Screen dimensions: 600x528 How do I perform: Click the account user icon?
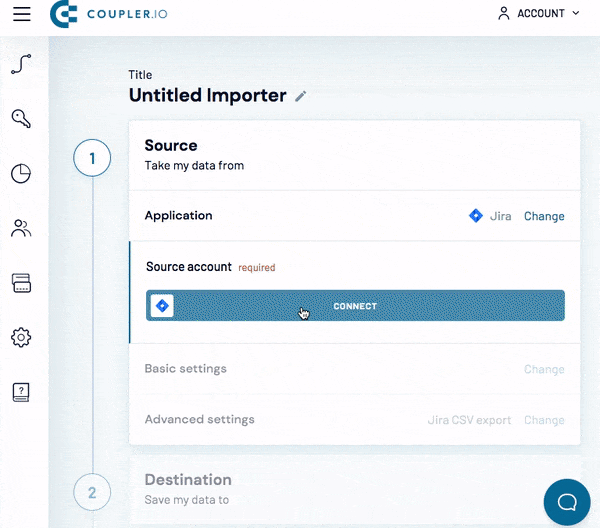504,13
